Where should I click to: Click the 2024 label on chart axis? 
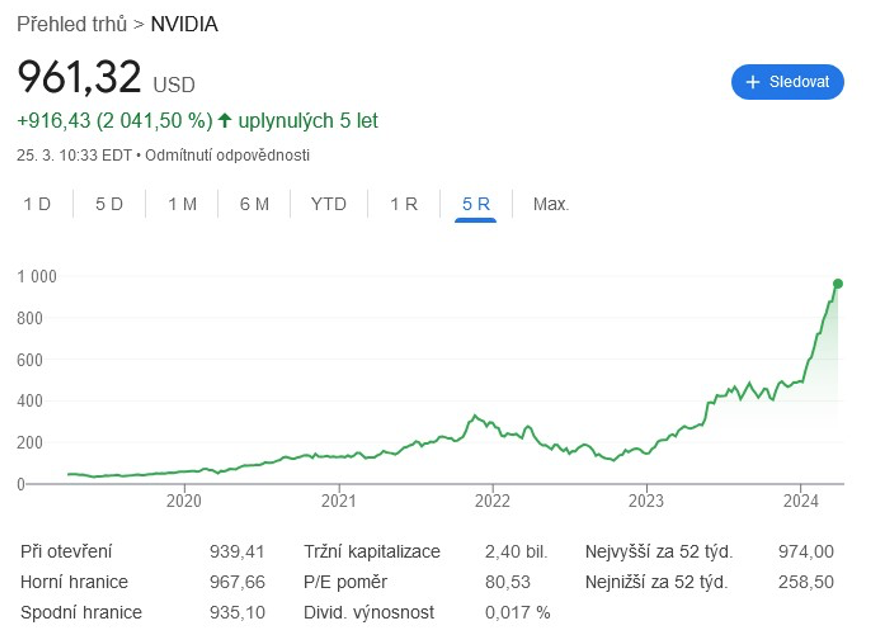(x=801, y=499)
